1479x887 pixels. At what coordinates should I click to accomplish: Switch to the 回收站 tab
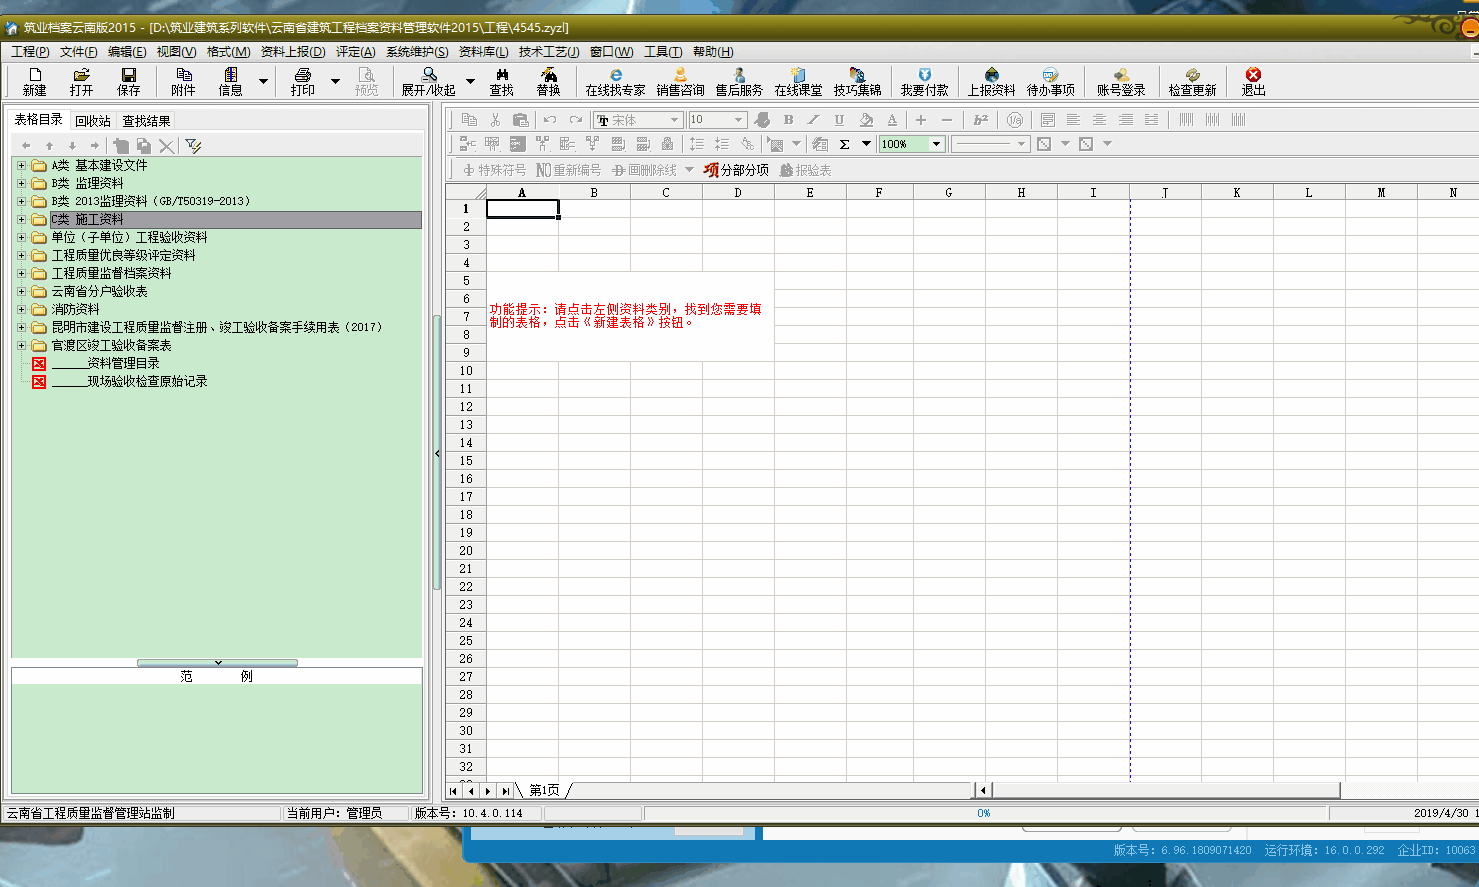[x=92, y=121]
